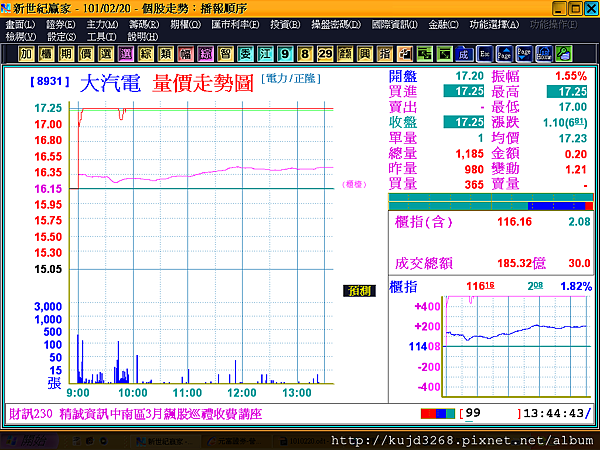Click the 加 toolbar icon
The width and height of the screenshot is (600, 450).
tap(26, 54)
